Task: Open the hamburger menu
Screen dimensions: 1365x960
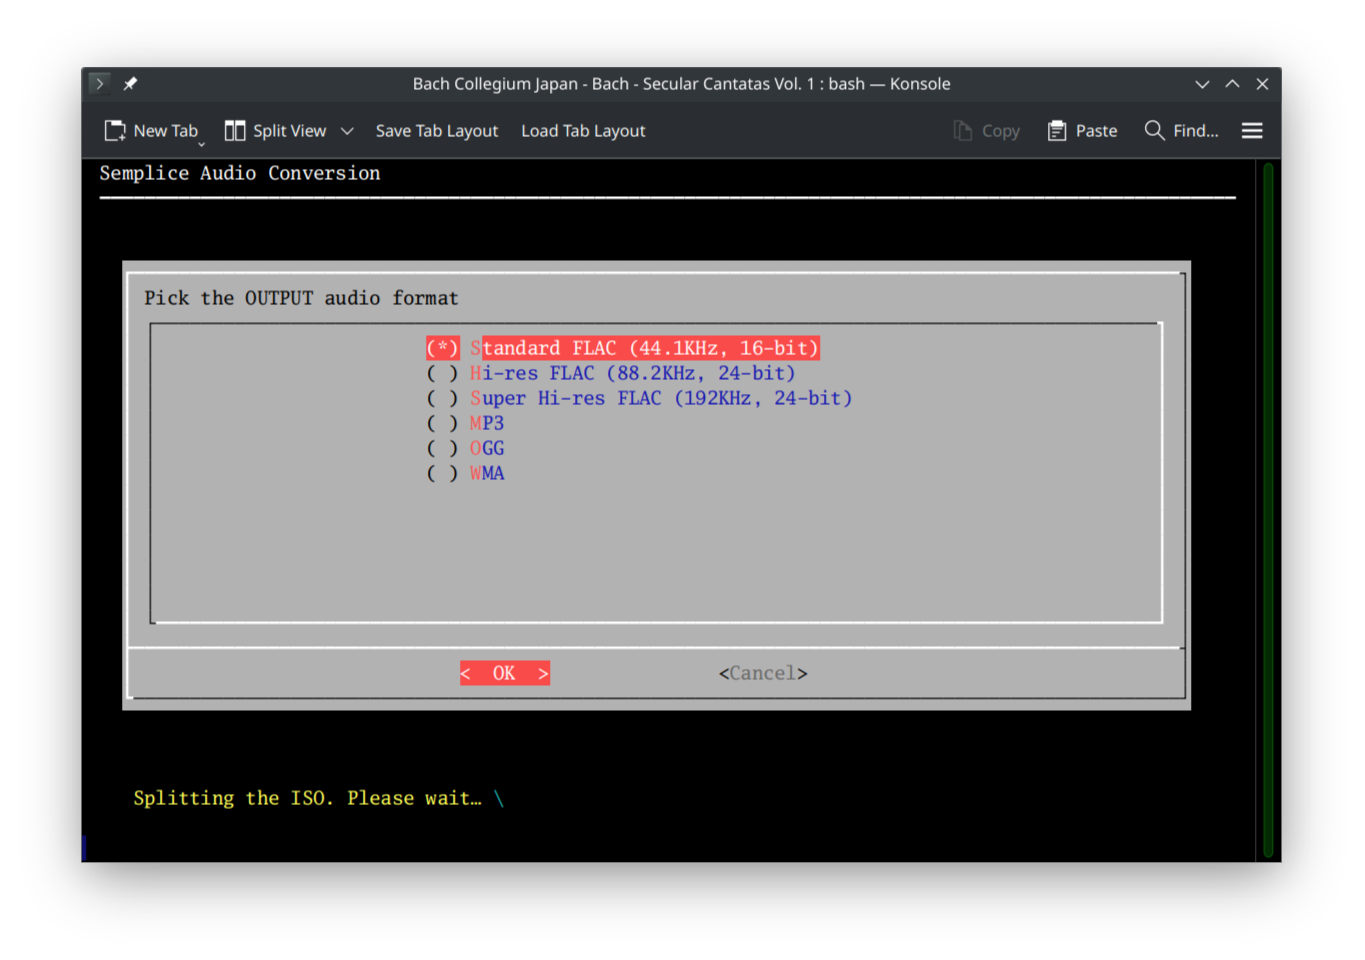Action: point(1251,130)
